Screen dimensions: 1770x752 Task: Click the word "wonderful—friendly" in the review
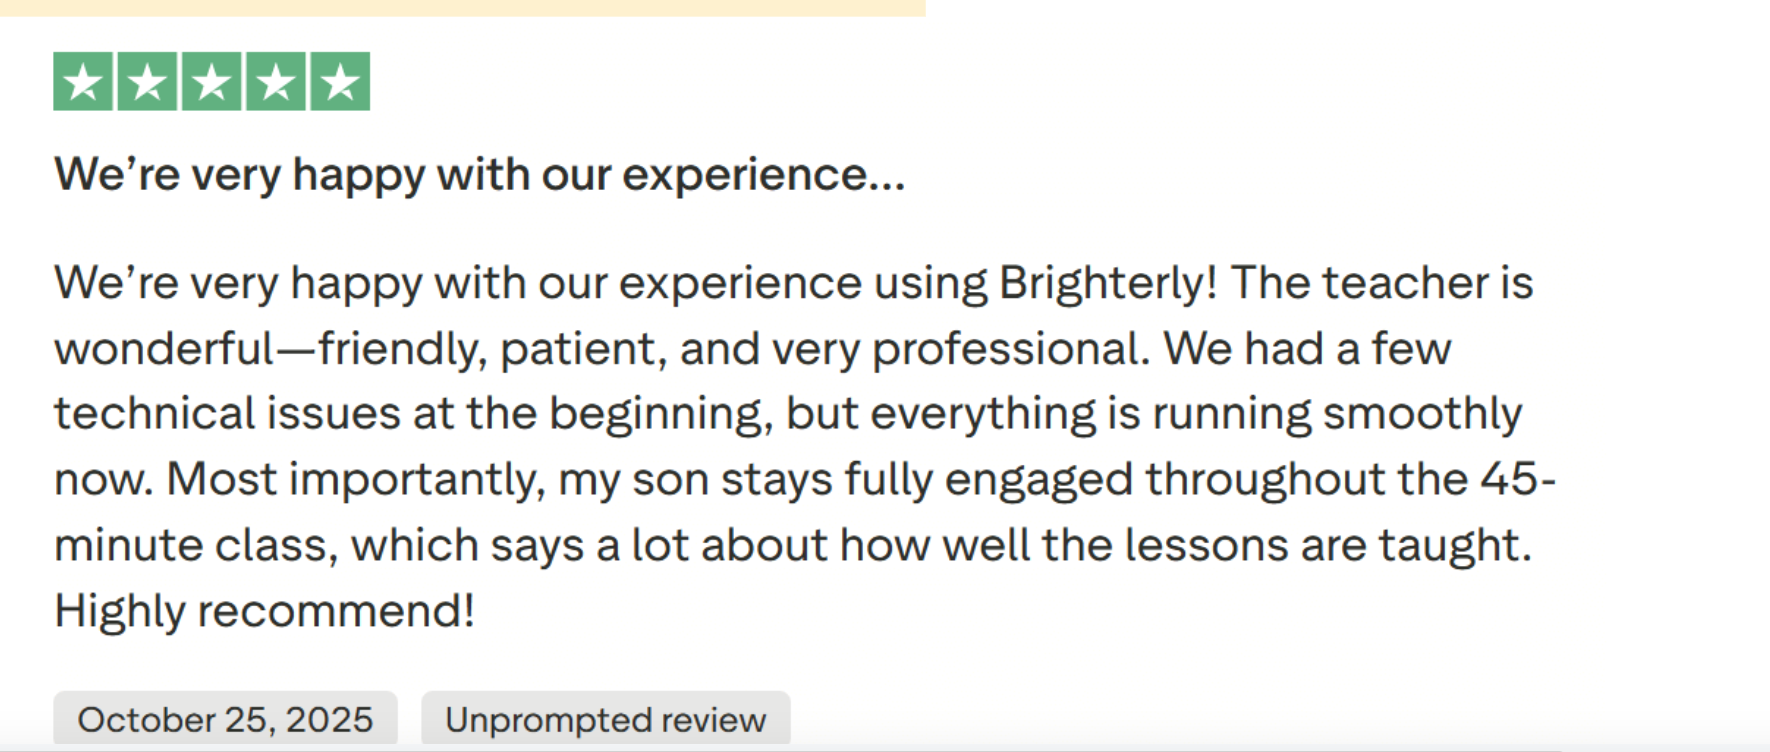(x=270, y=349)
